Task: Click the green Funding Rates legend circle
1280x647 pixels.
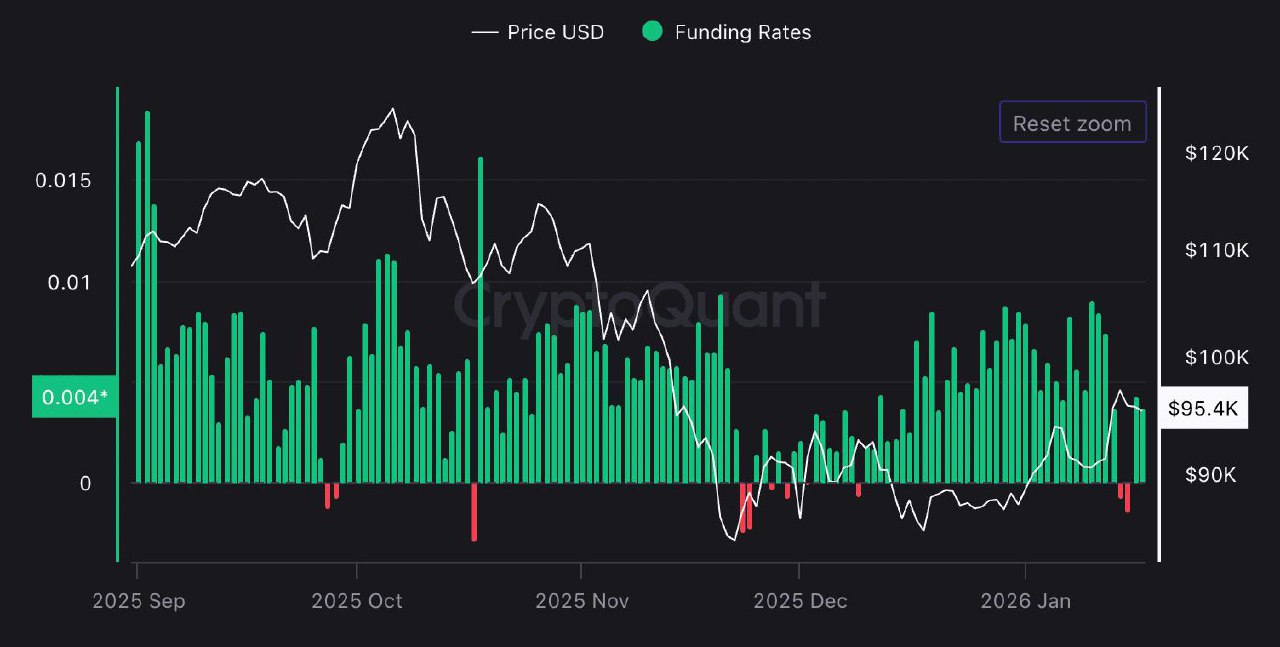Action: point(652,32)
